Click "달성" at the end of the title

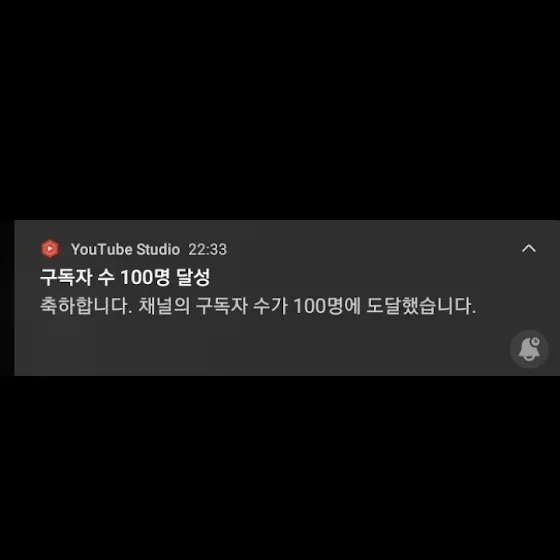pos(193,277)
